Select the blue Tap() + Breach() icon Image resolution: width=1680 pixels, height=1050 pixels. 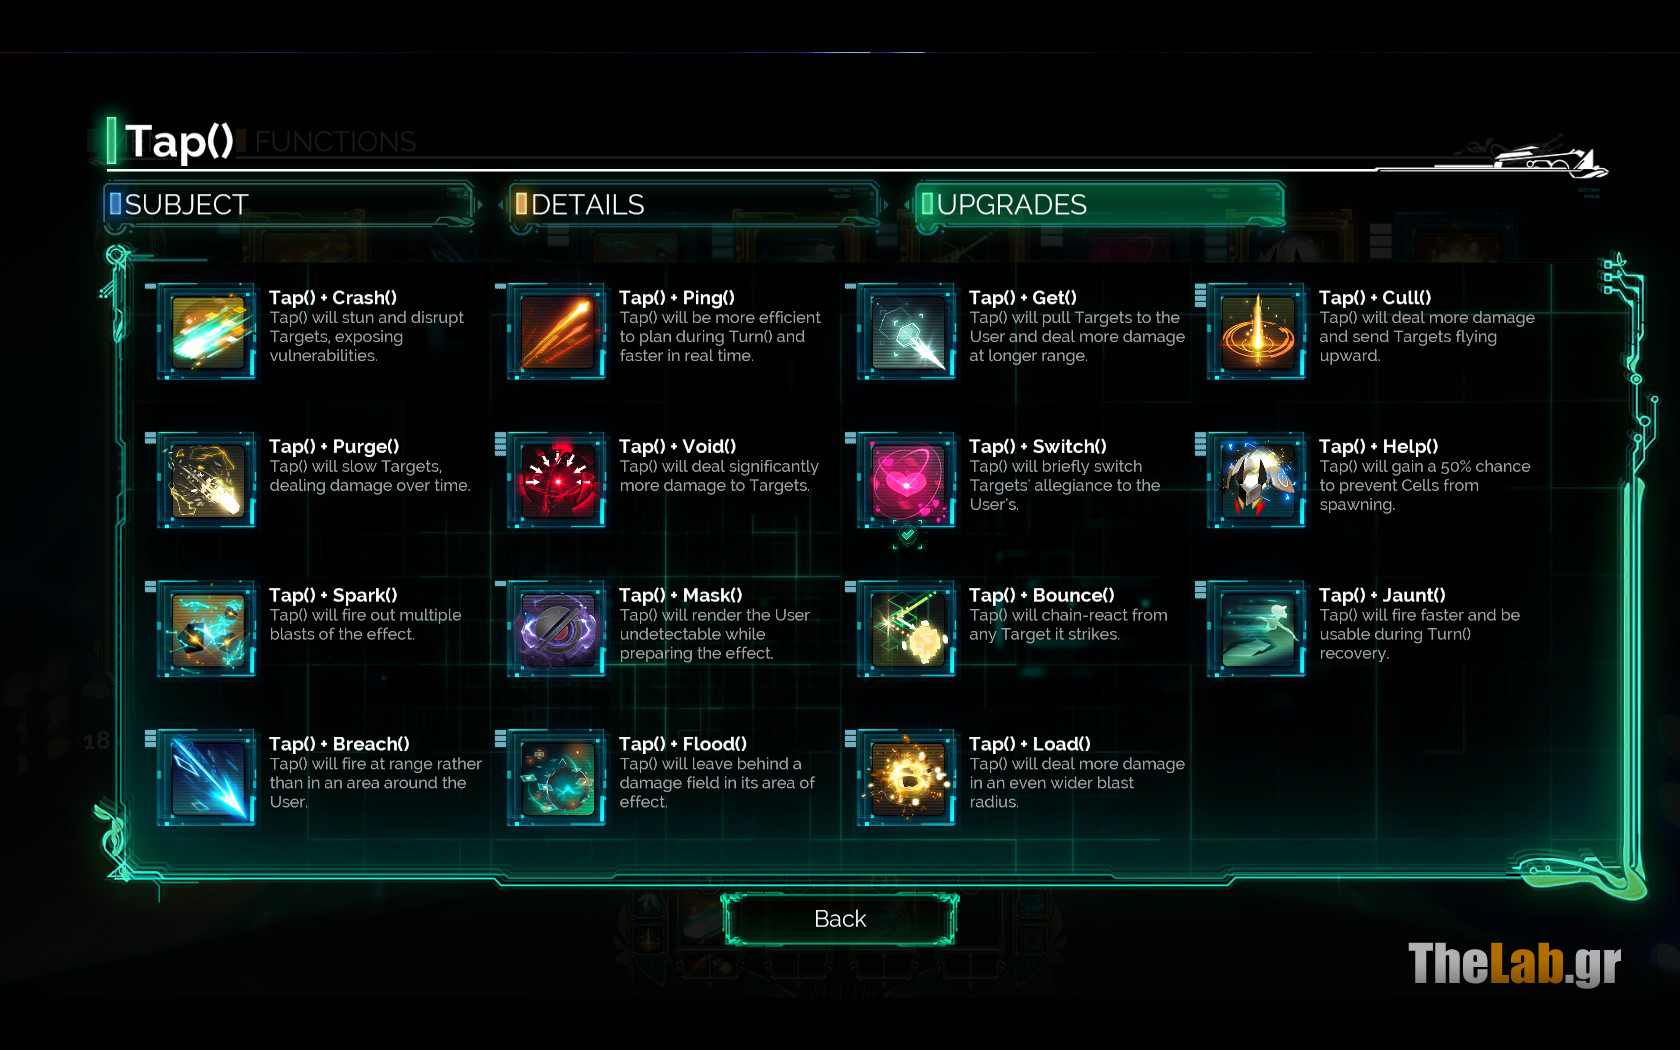pyautogui.click(x=207, y=778)
